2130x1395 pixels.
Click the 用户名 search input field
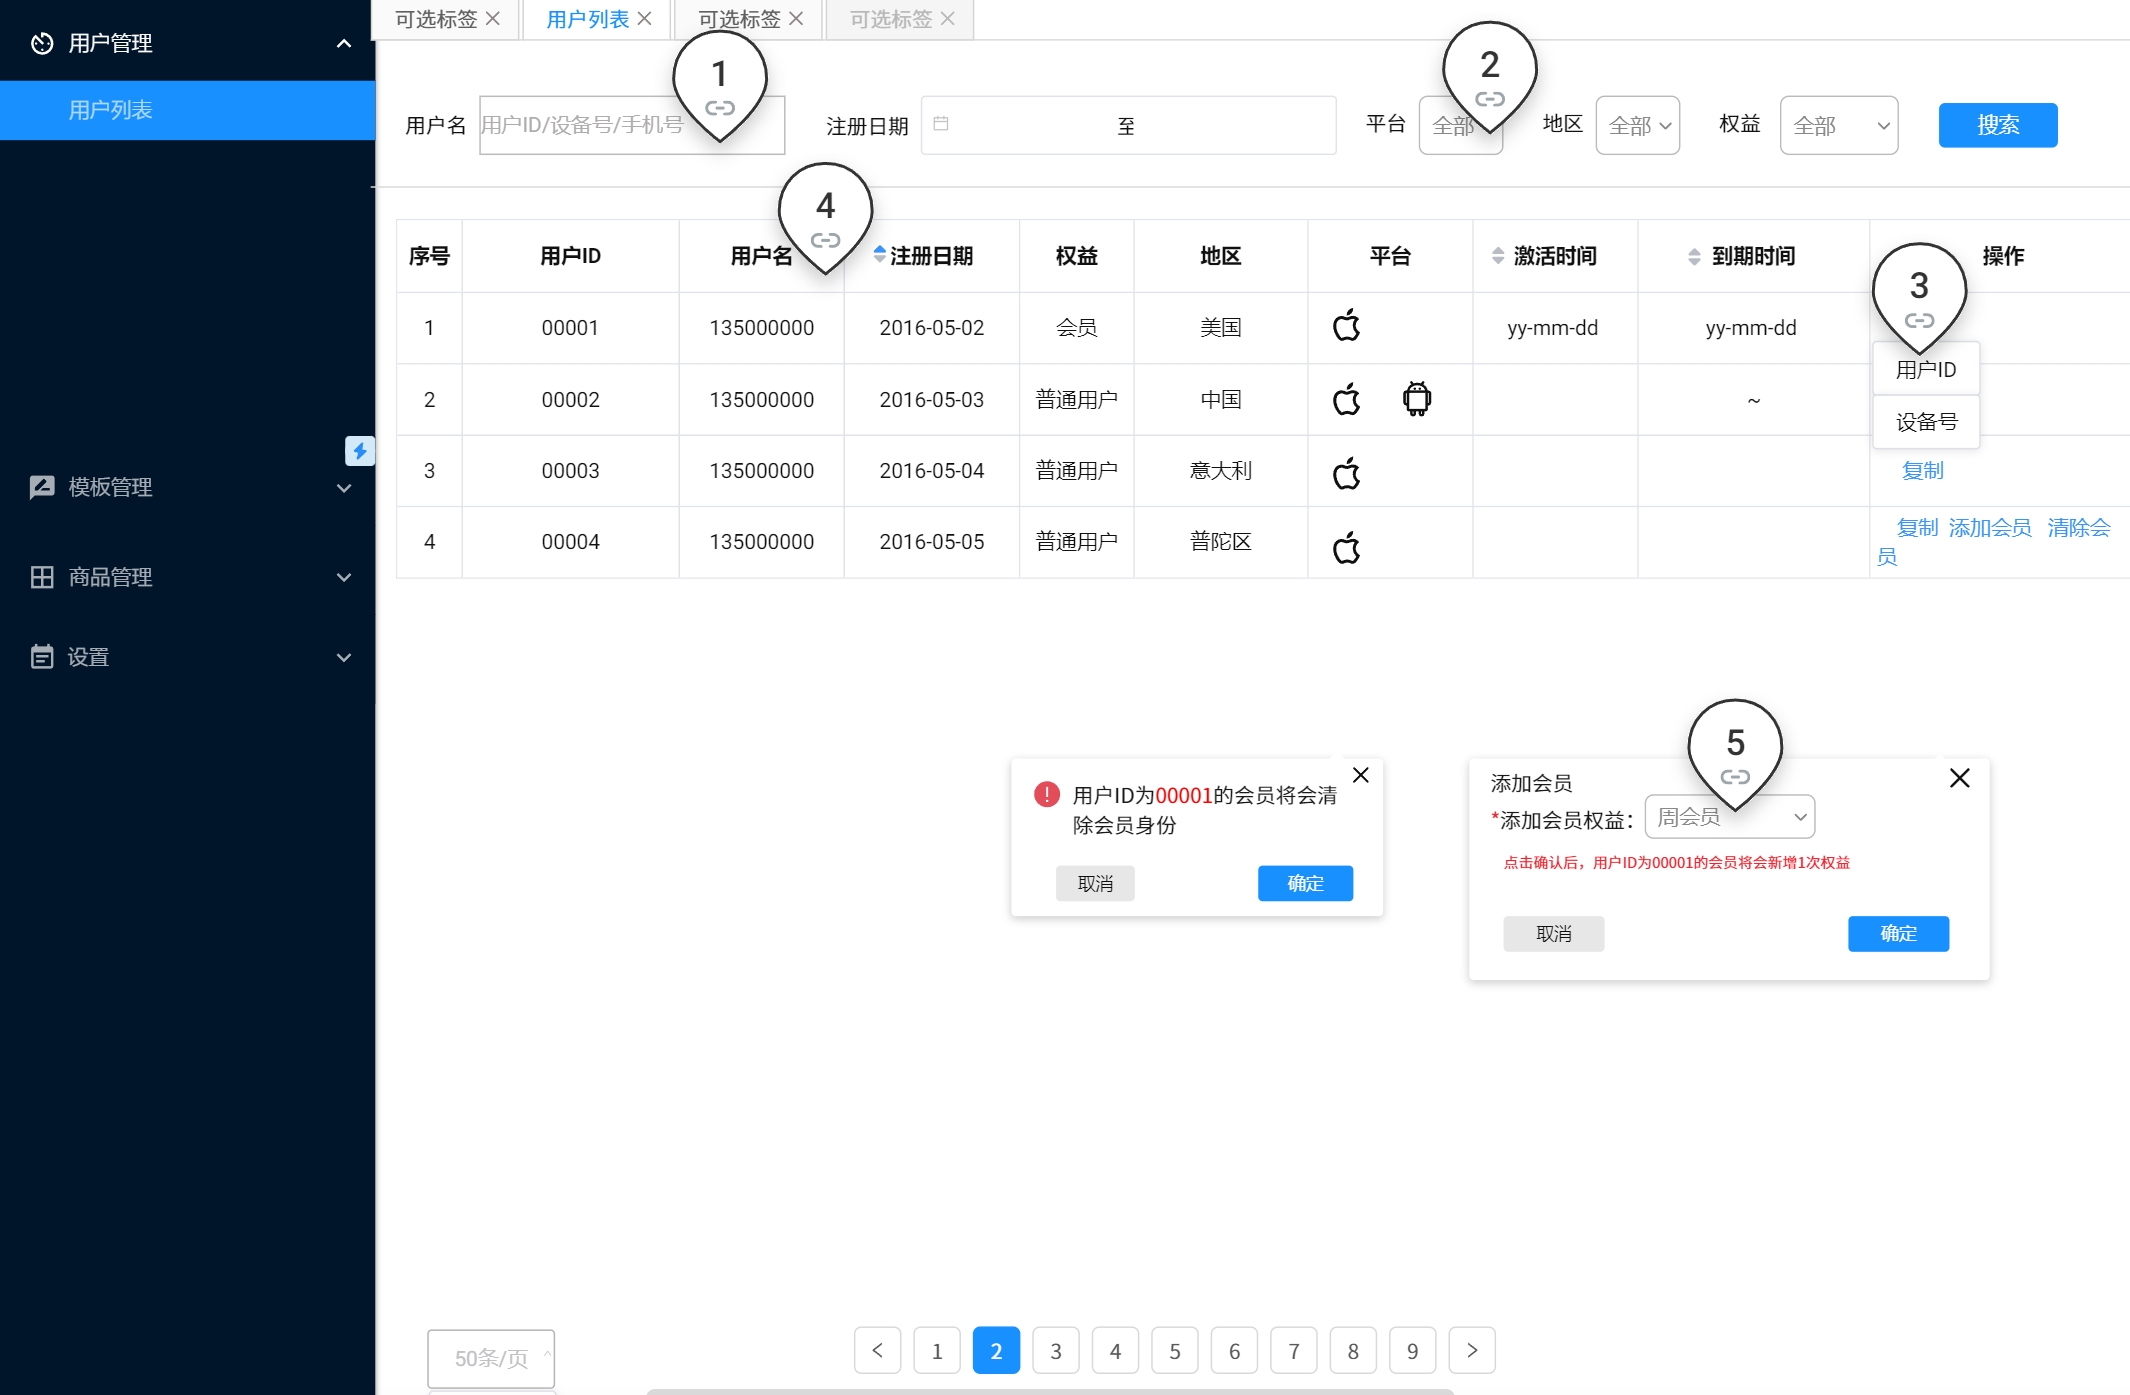pos(632,125)
